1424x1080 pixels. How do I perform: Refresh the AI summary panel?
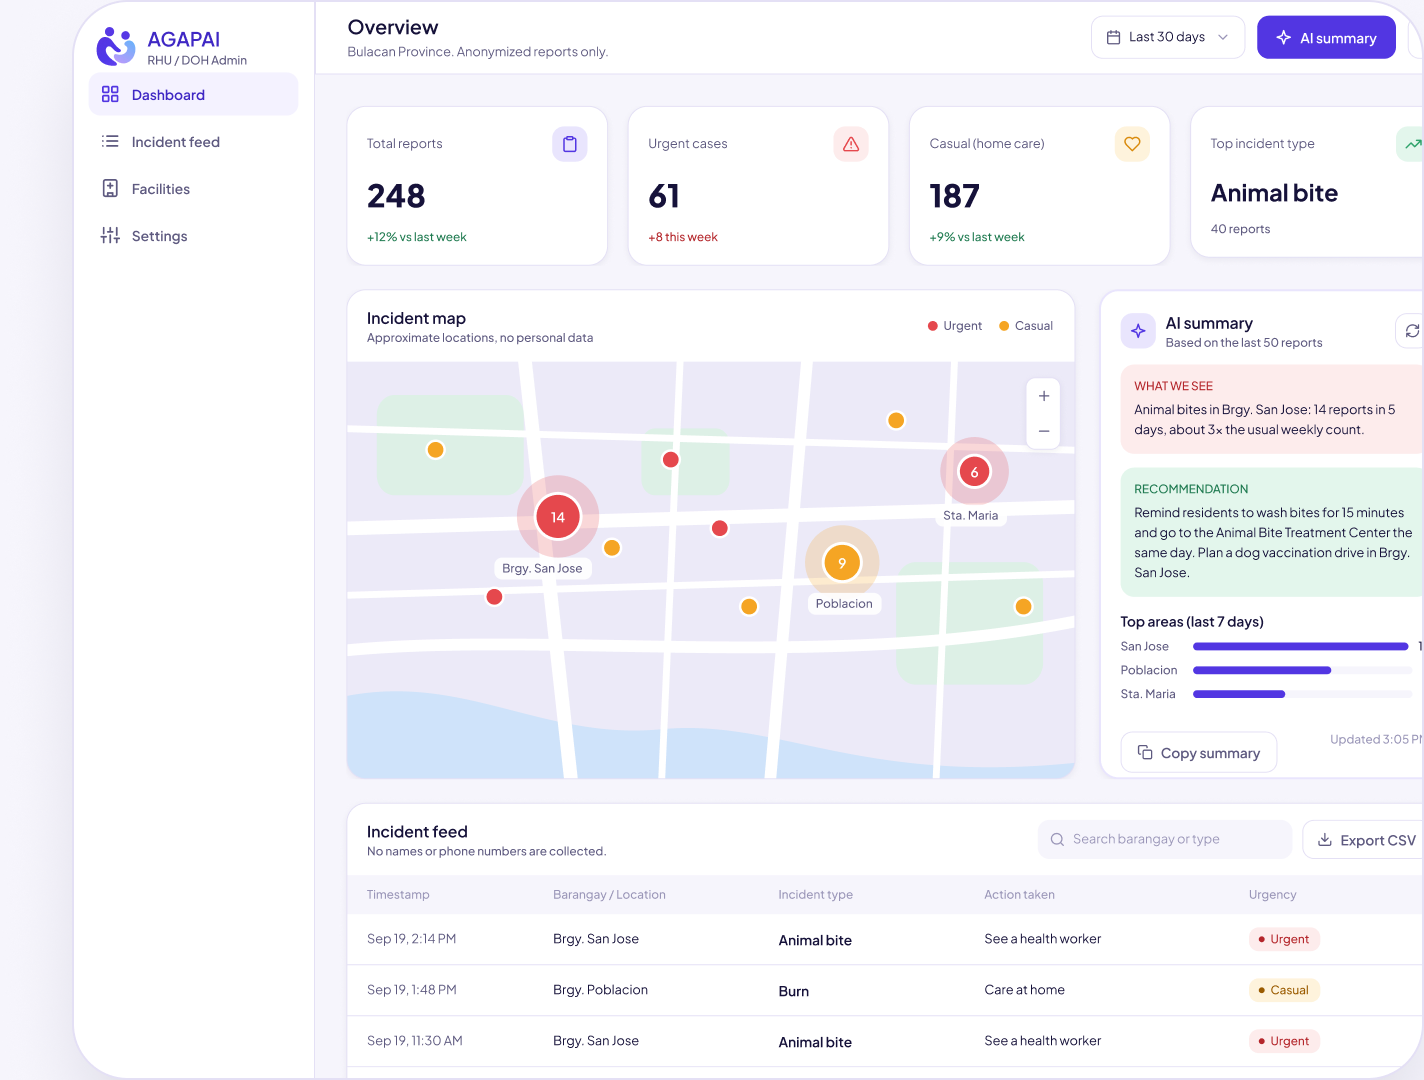[x=1411, y=331]
